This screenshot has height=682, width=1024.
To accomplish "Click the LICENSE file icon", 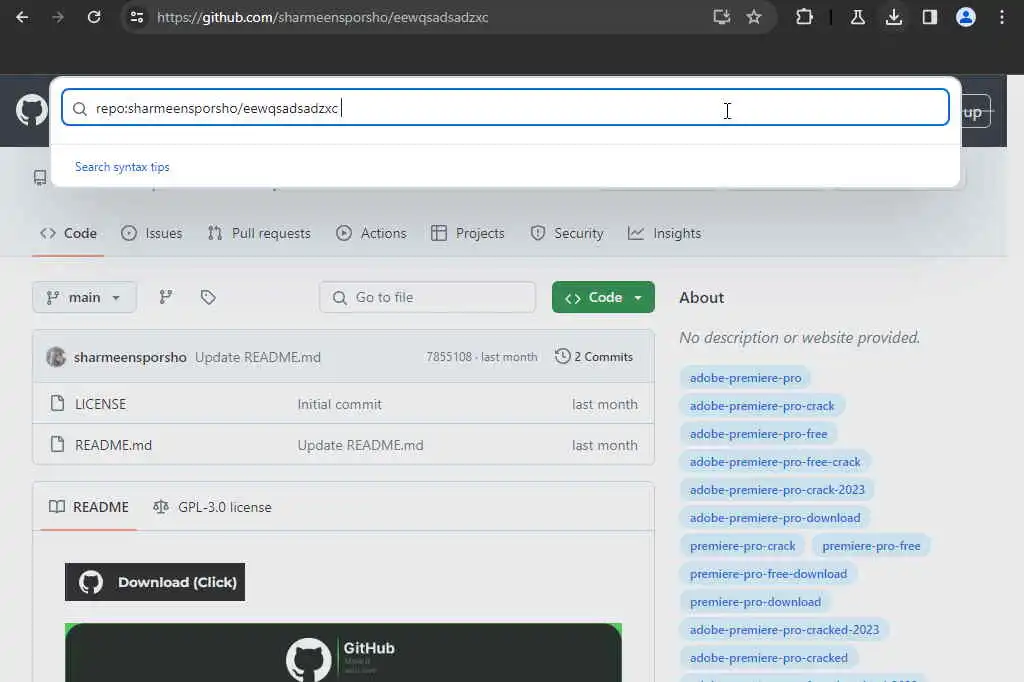I will [x=57, y=404].
